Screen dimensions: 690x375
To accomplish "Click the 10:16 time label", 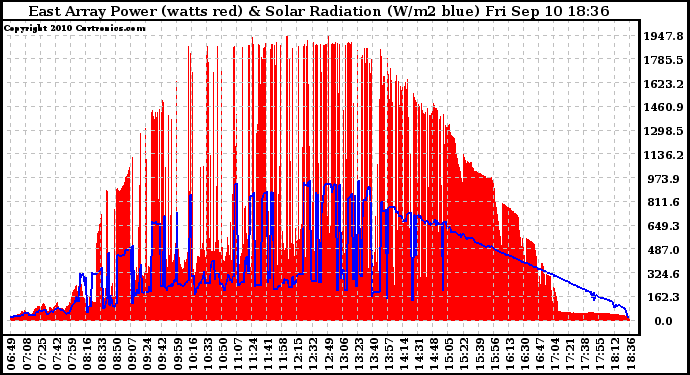I will point(192,354).
